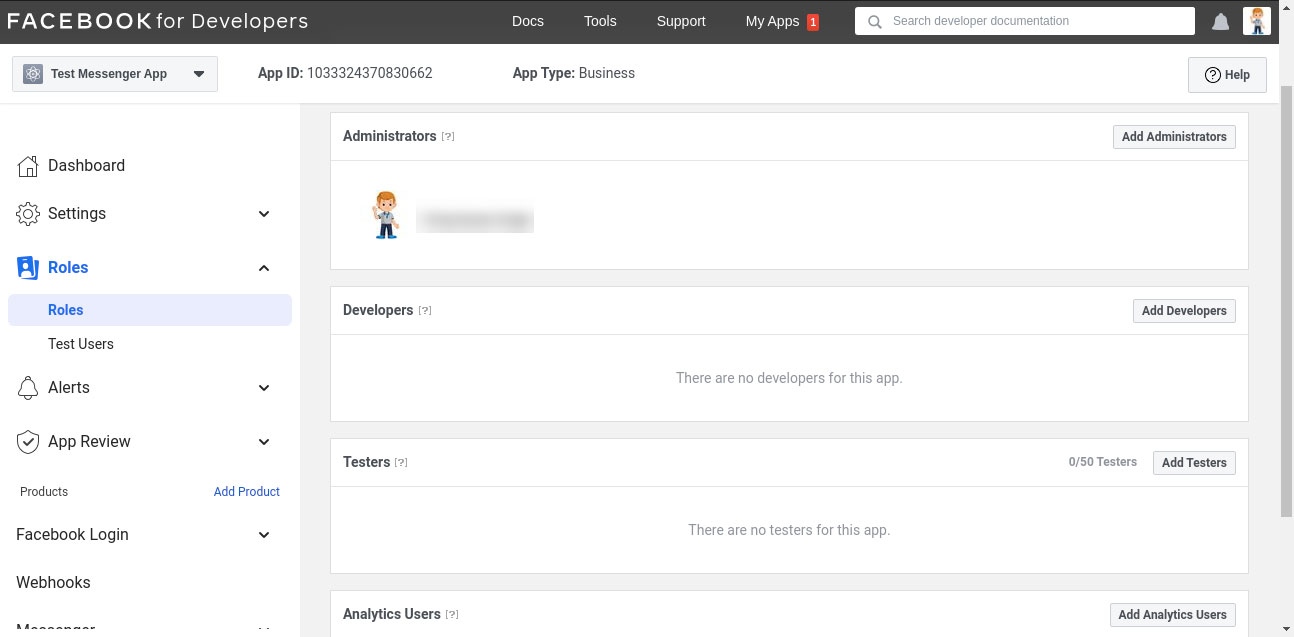1294x637 pixels.
Task: Click the "App Type: Business" text
Action: click(573, 73)
